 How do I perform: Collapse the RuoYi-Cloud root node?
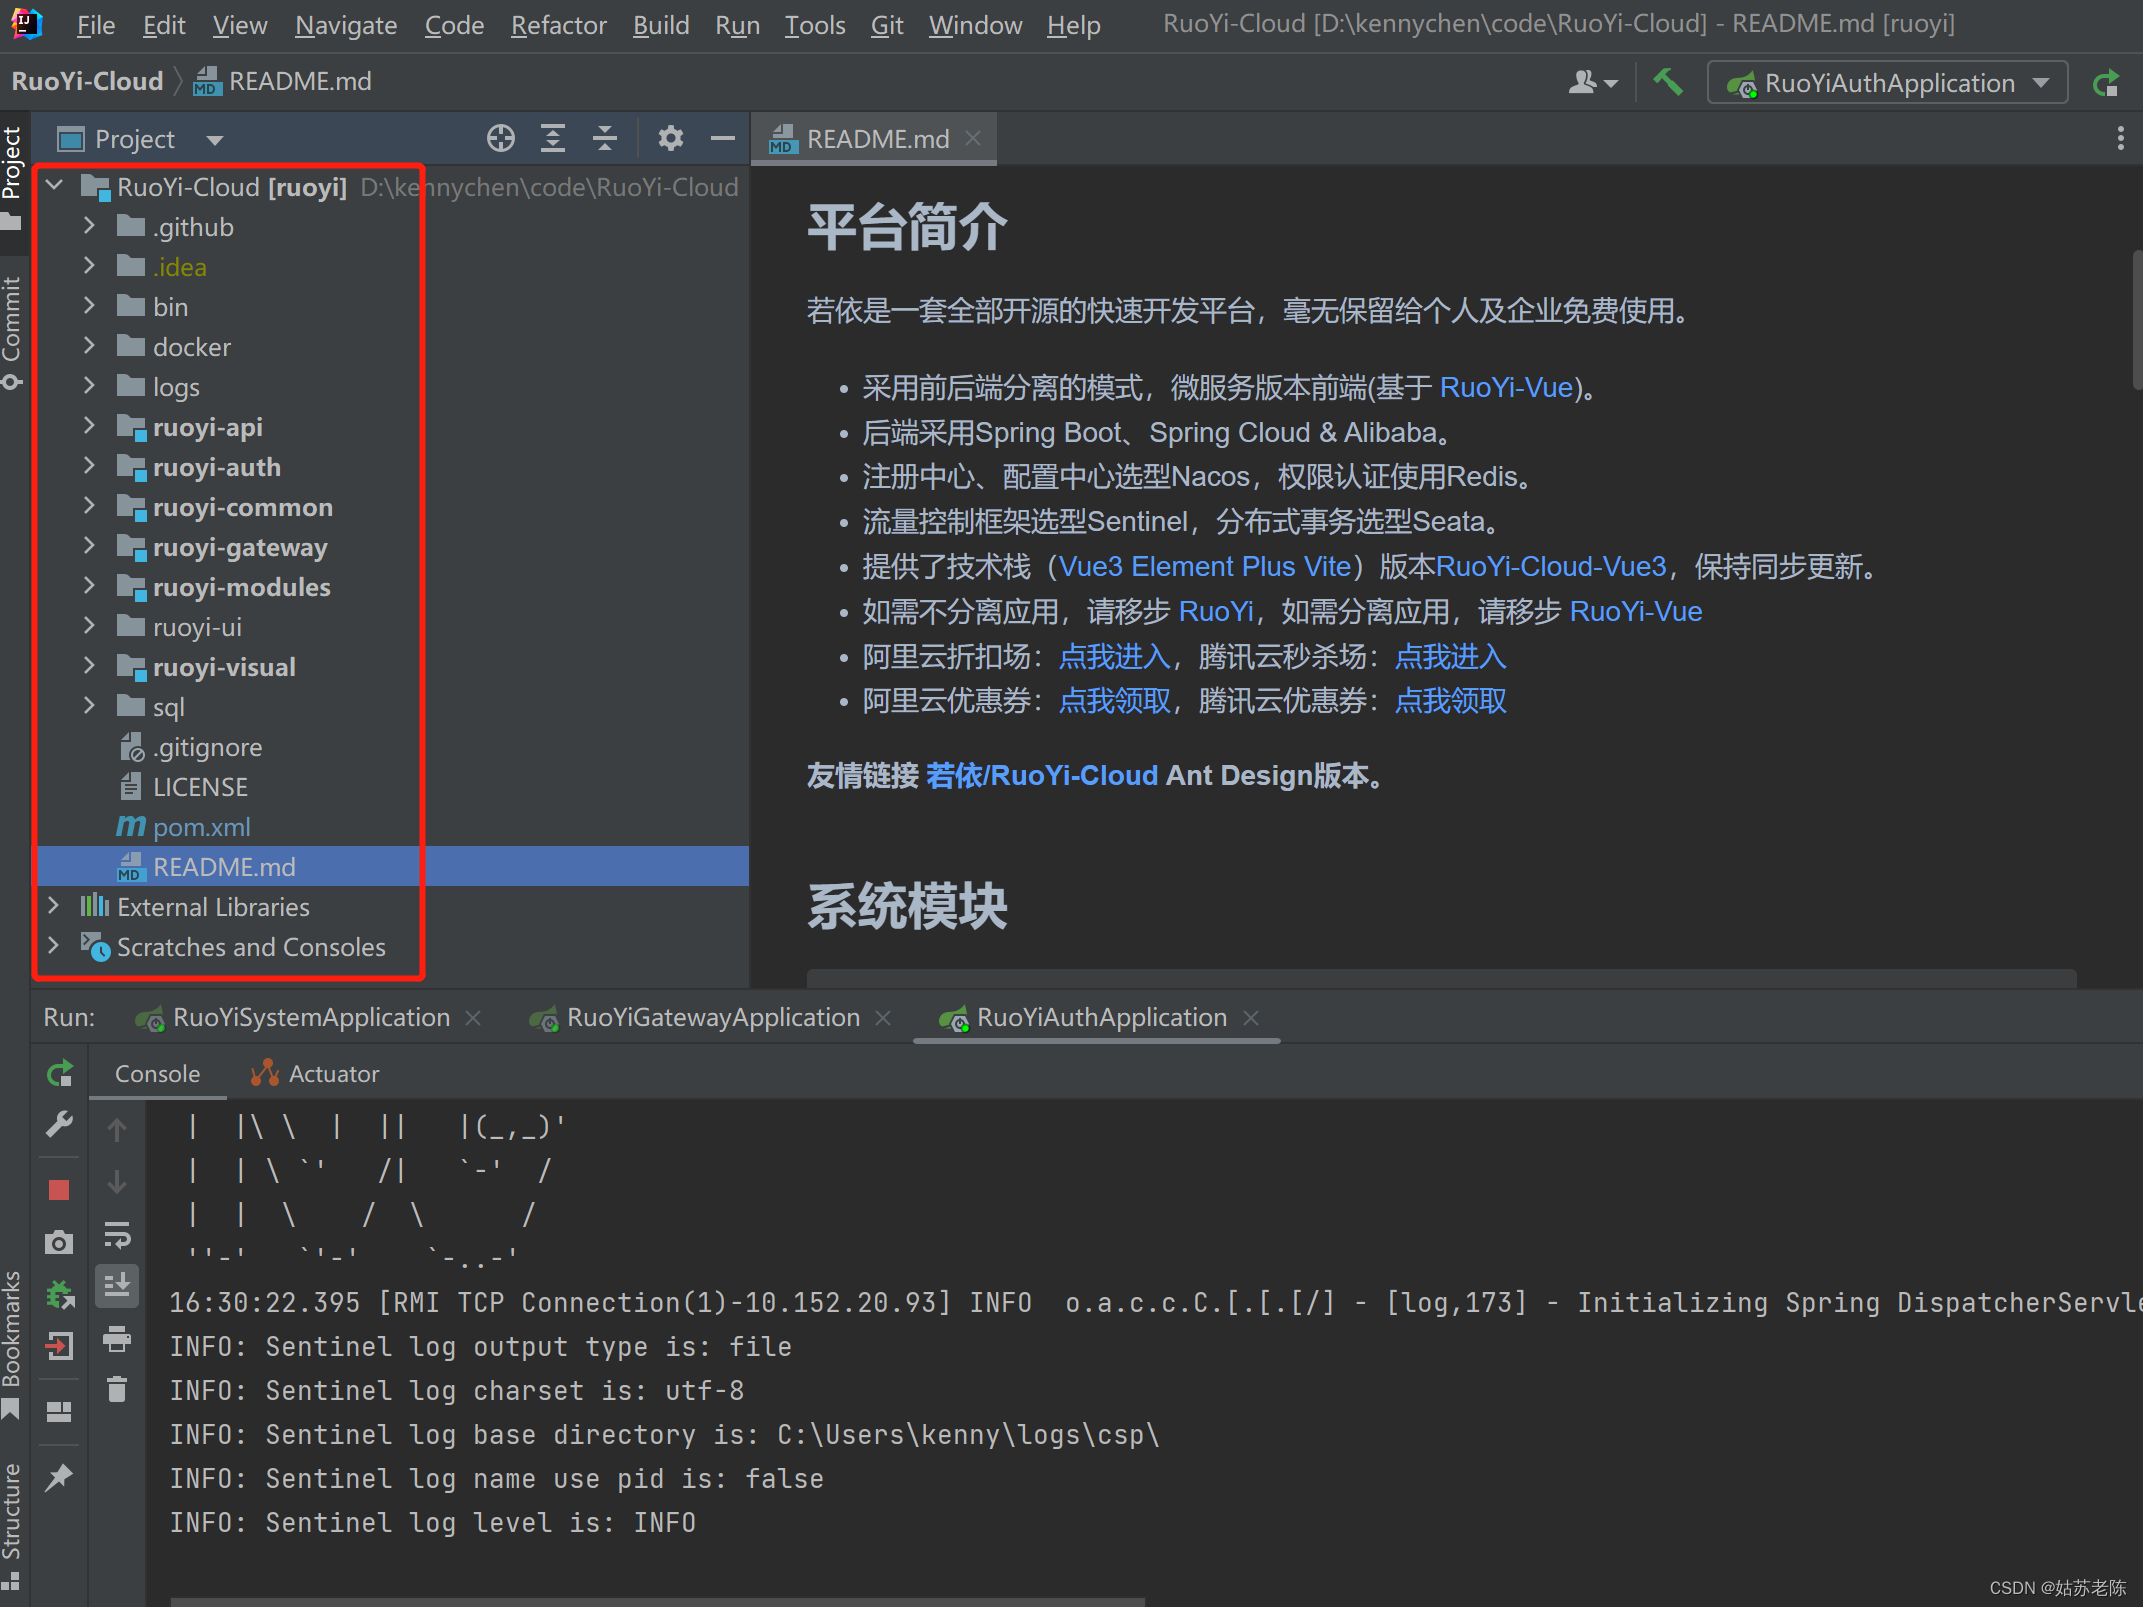[54, 186]
